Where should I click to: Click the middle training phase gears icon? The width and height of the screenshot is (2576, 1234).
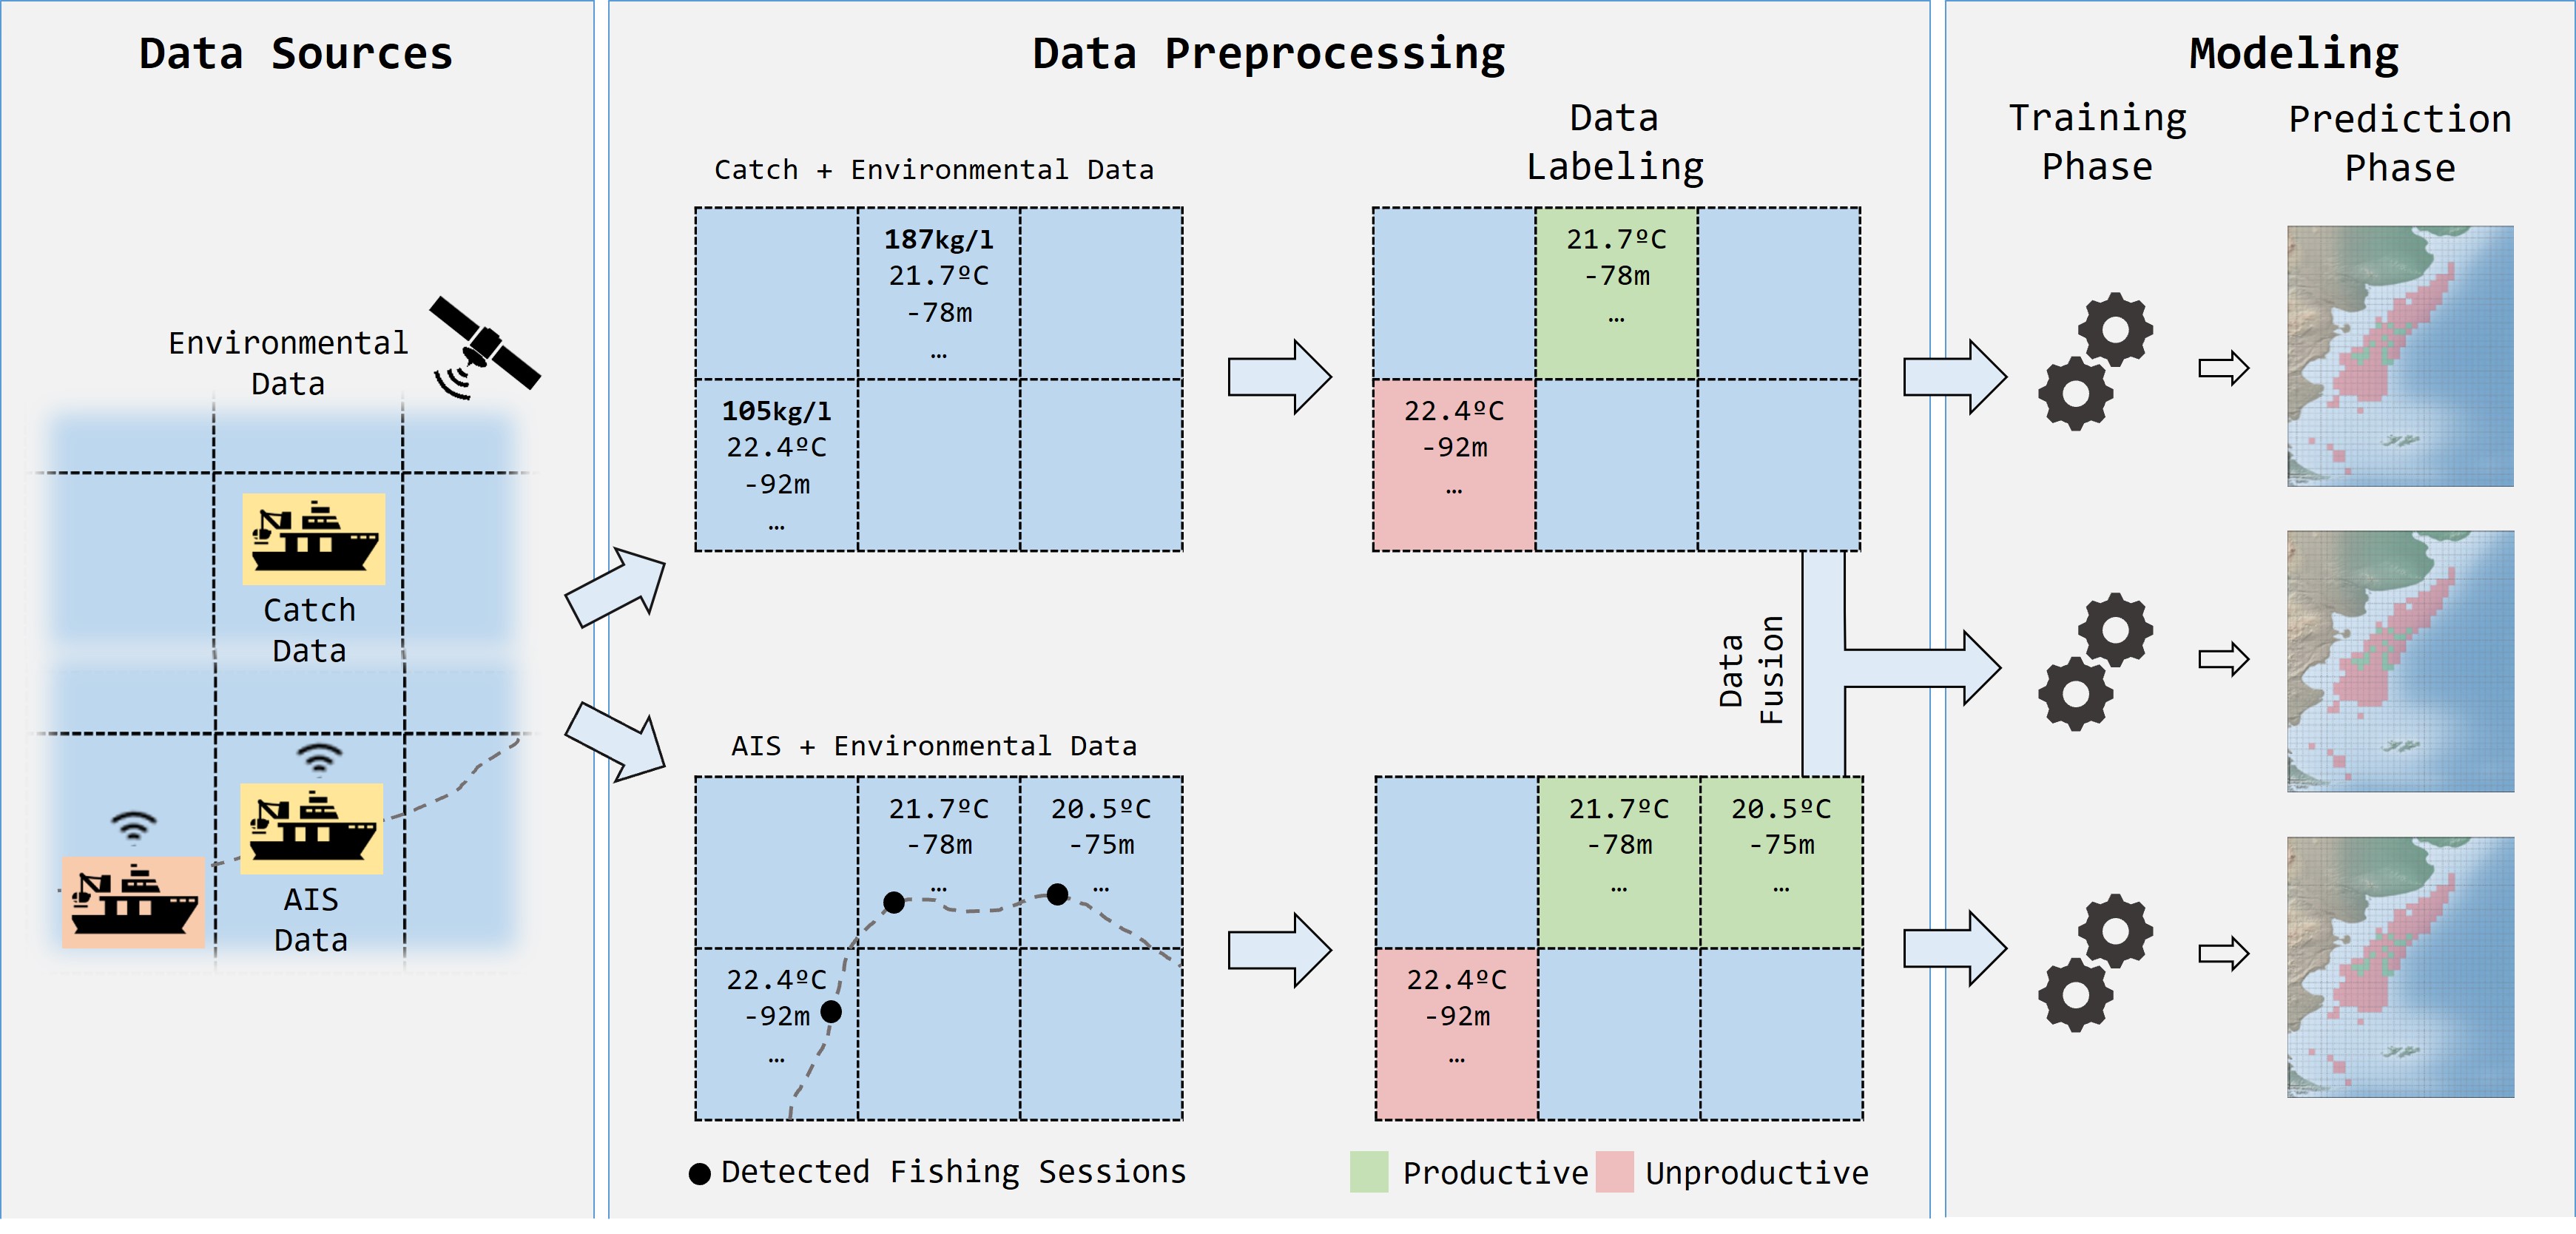[x=2095, y=661]
